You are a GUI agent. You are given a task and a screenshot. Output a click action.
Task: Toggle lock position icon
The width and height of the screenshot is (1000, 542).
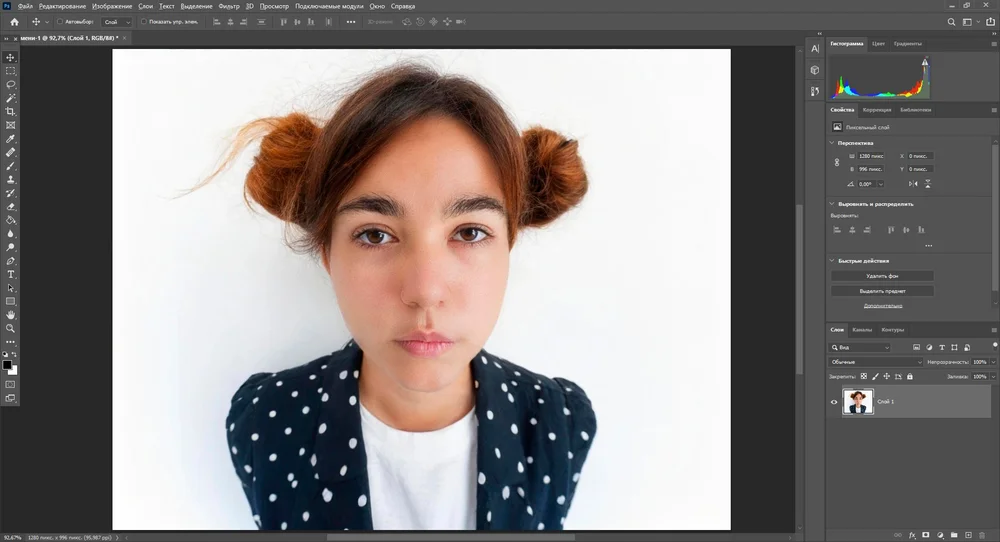coord(886,376)
